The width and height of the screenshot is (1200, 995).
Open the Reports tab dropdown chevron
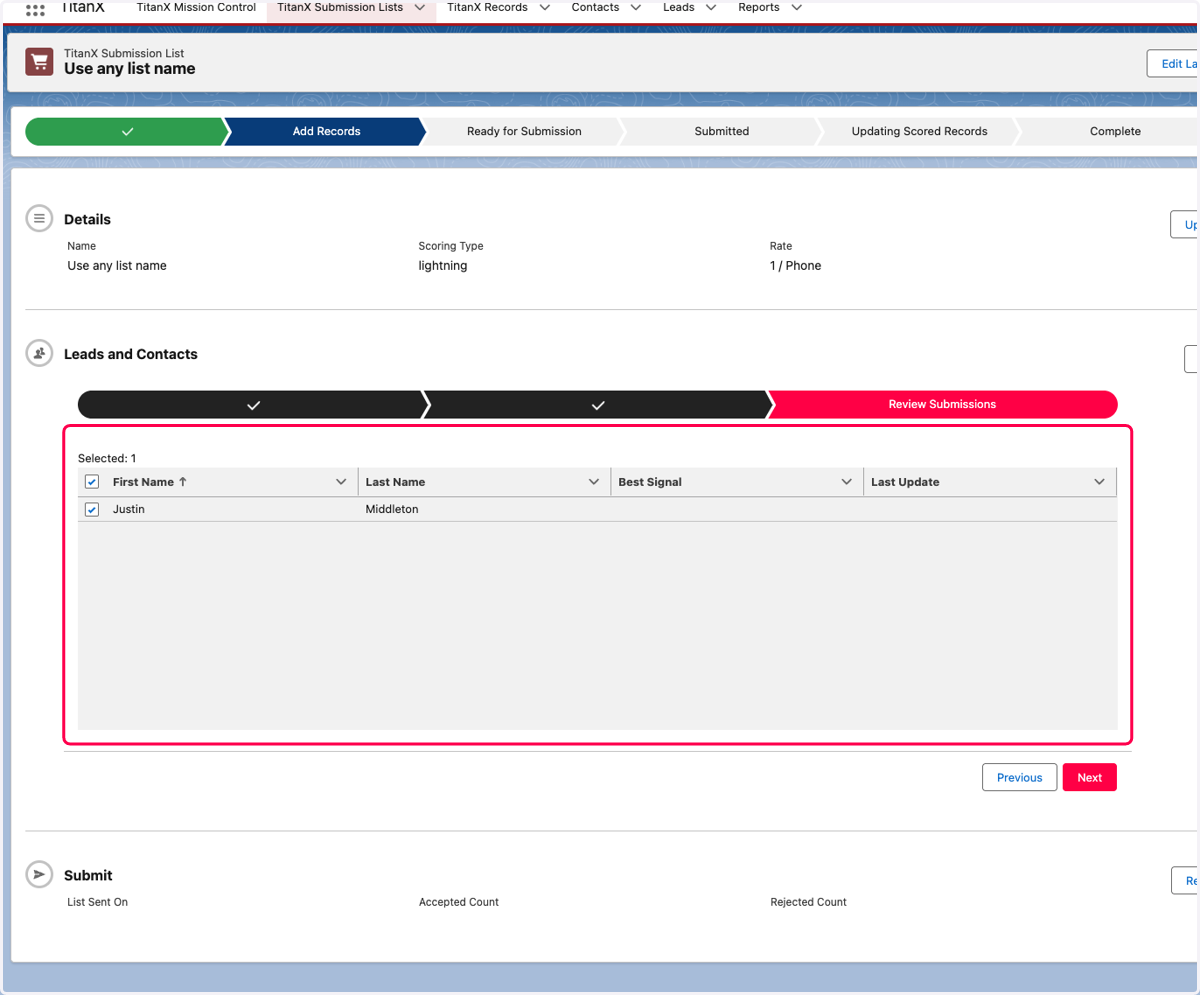pos(796,7)
